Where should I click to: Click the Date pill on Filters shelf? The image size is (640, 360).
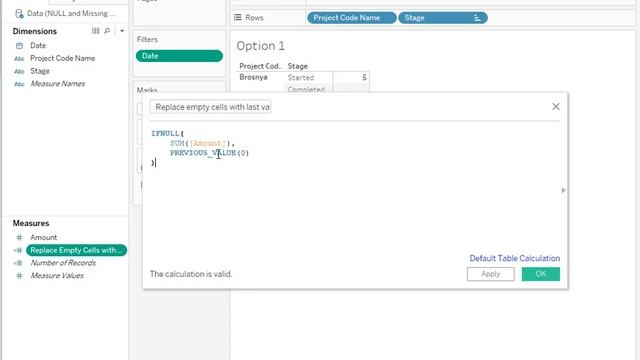[x=179, y=56]
